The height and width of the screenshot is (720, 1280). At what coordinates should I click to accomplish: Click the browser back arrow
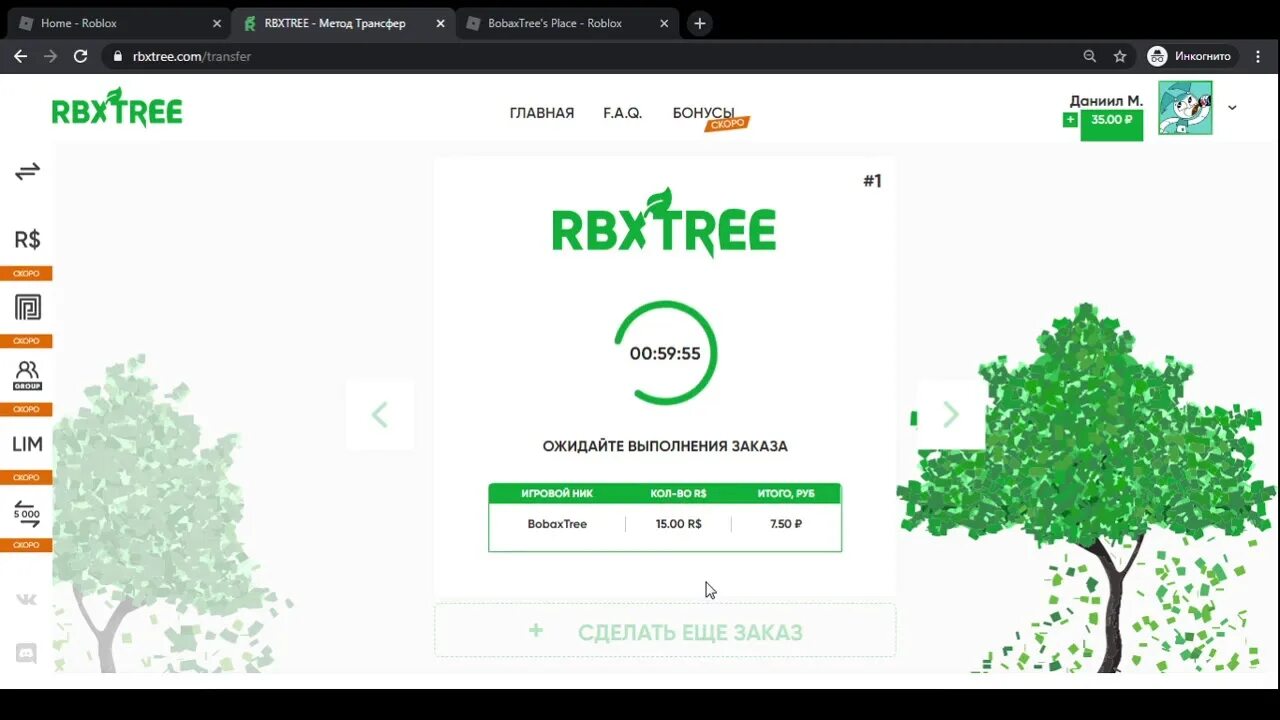[x=20, y=56]
